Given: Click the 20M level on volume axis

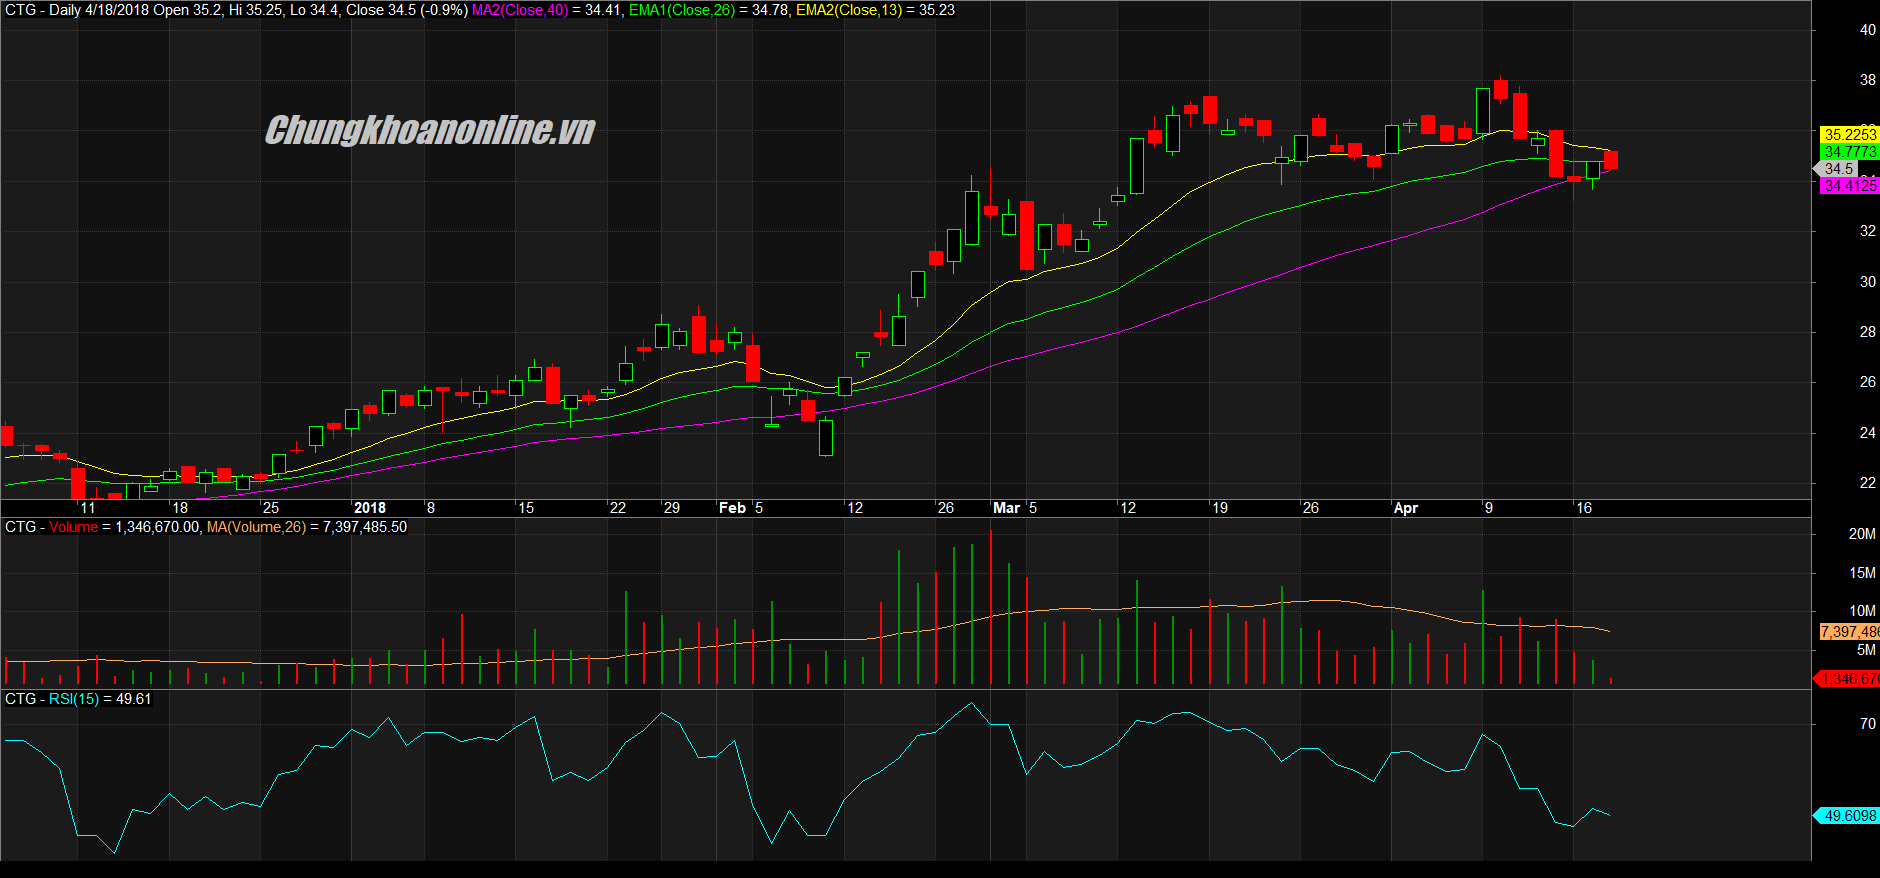Looking at the screenshot, I should [1861, 534].
